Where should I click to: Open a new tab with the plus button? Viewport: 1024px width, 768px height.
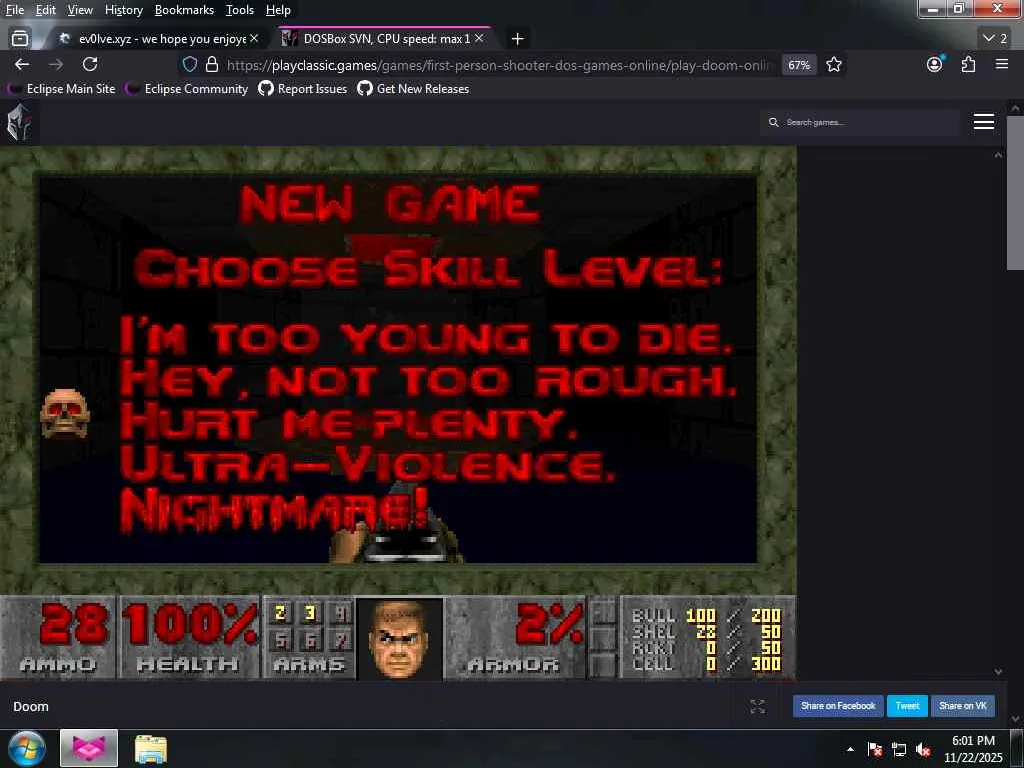coord(517,39)
